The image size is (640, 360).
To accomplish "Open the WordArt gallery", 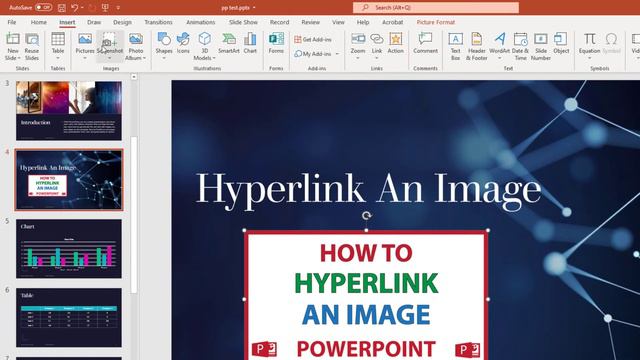I will coord(499,46).
